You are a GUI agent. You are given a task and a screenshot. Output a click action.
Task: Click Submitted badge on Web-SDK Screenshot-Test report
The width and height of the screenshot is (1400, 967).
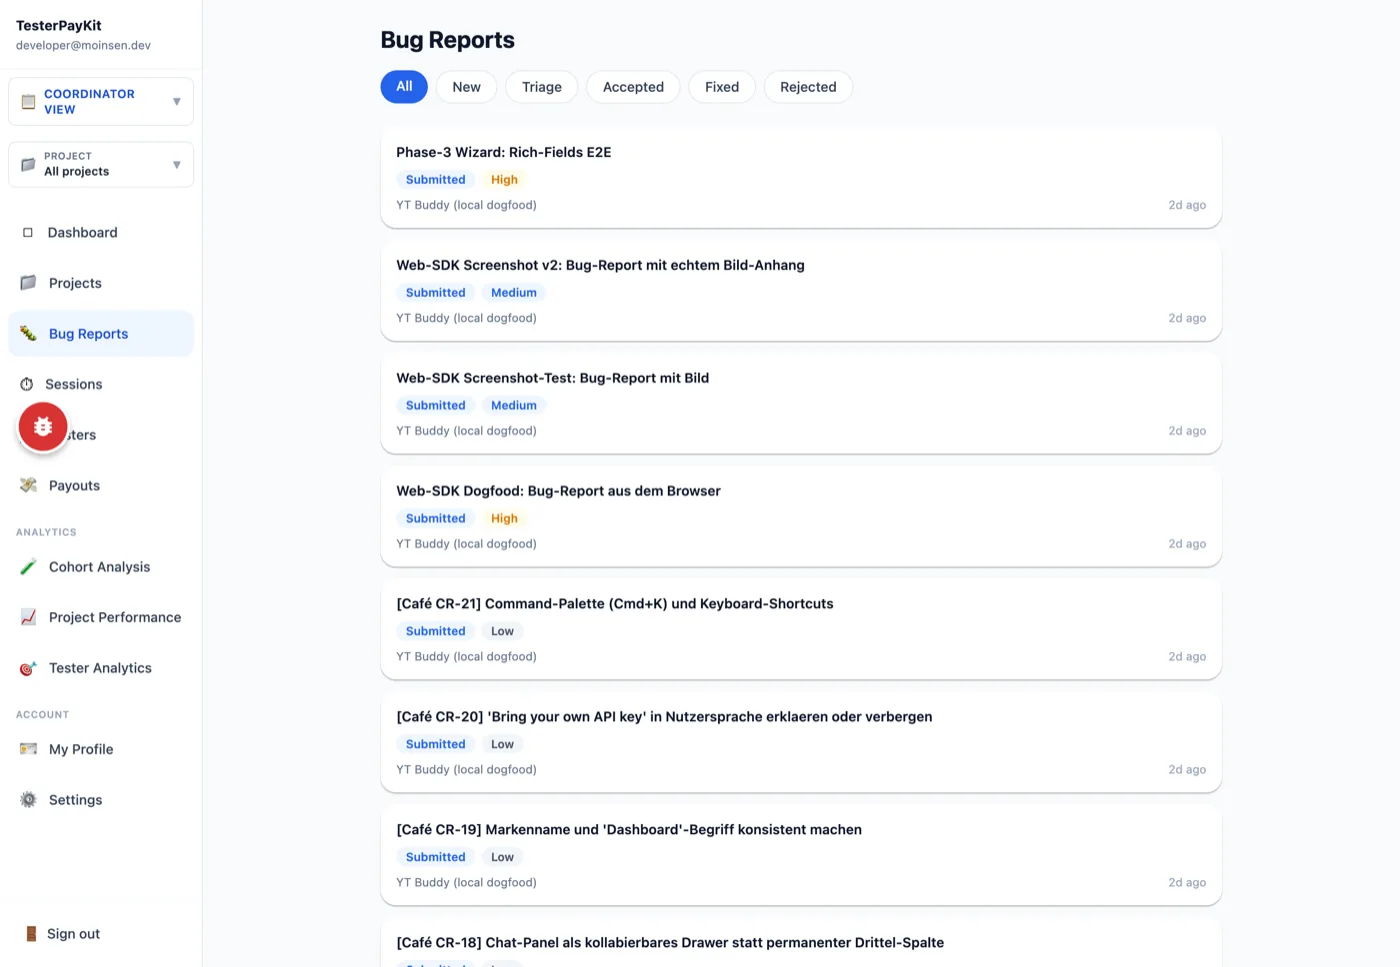click(x=435, y=406)
